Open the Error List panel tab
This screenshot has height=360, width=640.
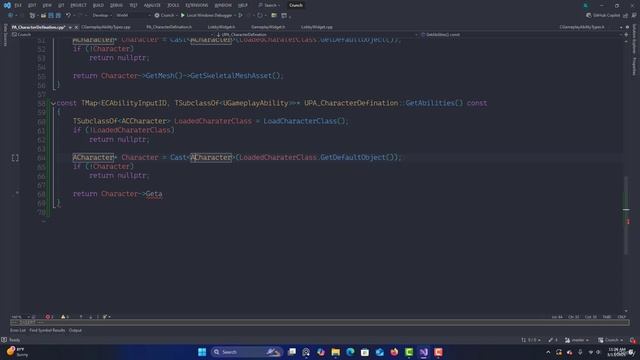18,330
